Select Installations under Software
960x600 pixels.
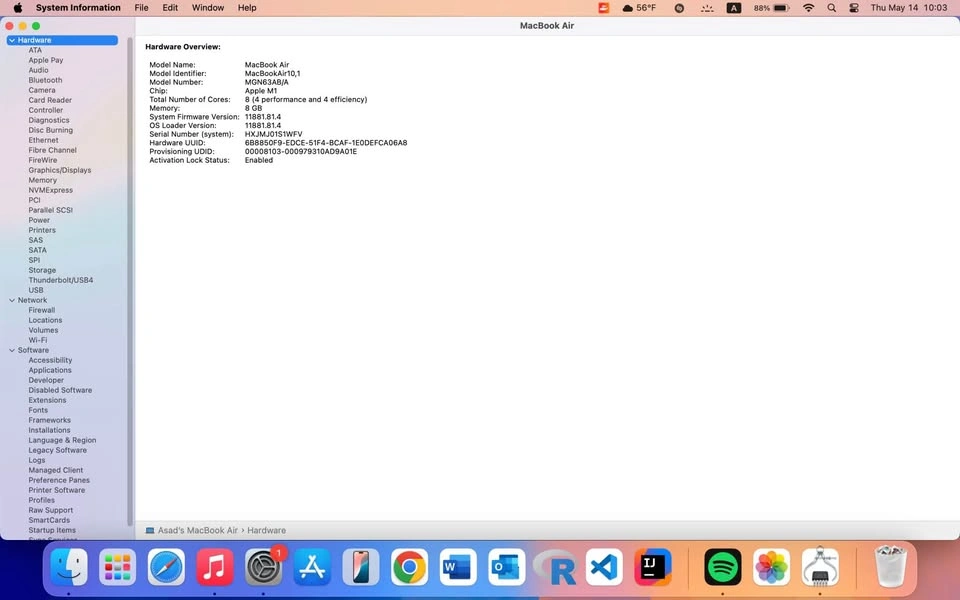[x=49, y=430]
